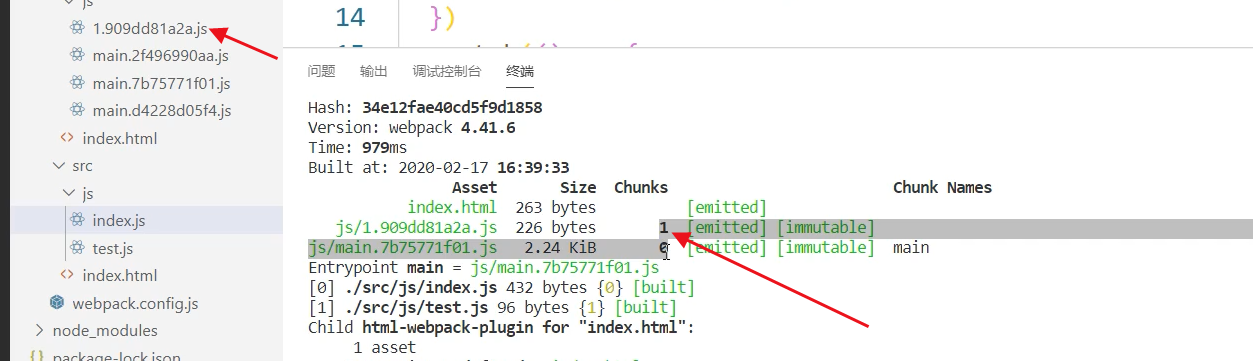Click js/1.909dd81a2a.js in terminal output
The image size is (1253, 361).
(x=417, y=227)
